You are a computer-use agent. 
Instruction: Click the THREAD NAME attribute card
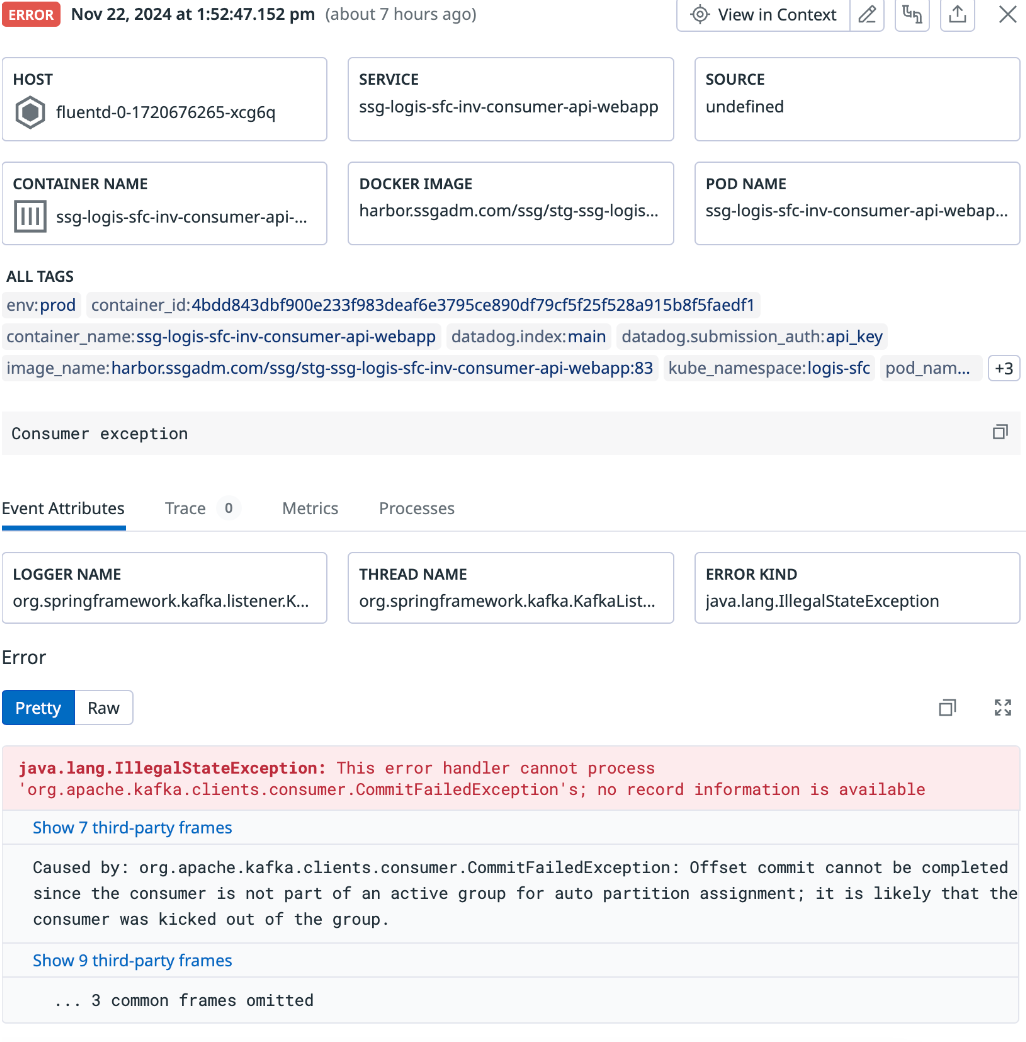tap(510, 588)
